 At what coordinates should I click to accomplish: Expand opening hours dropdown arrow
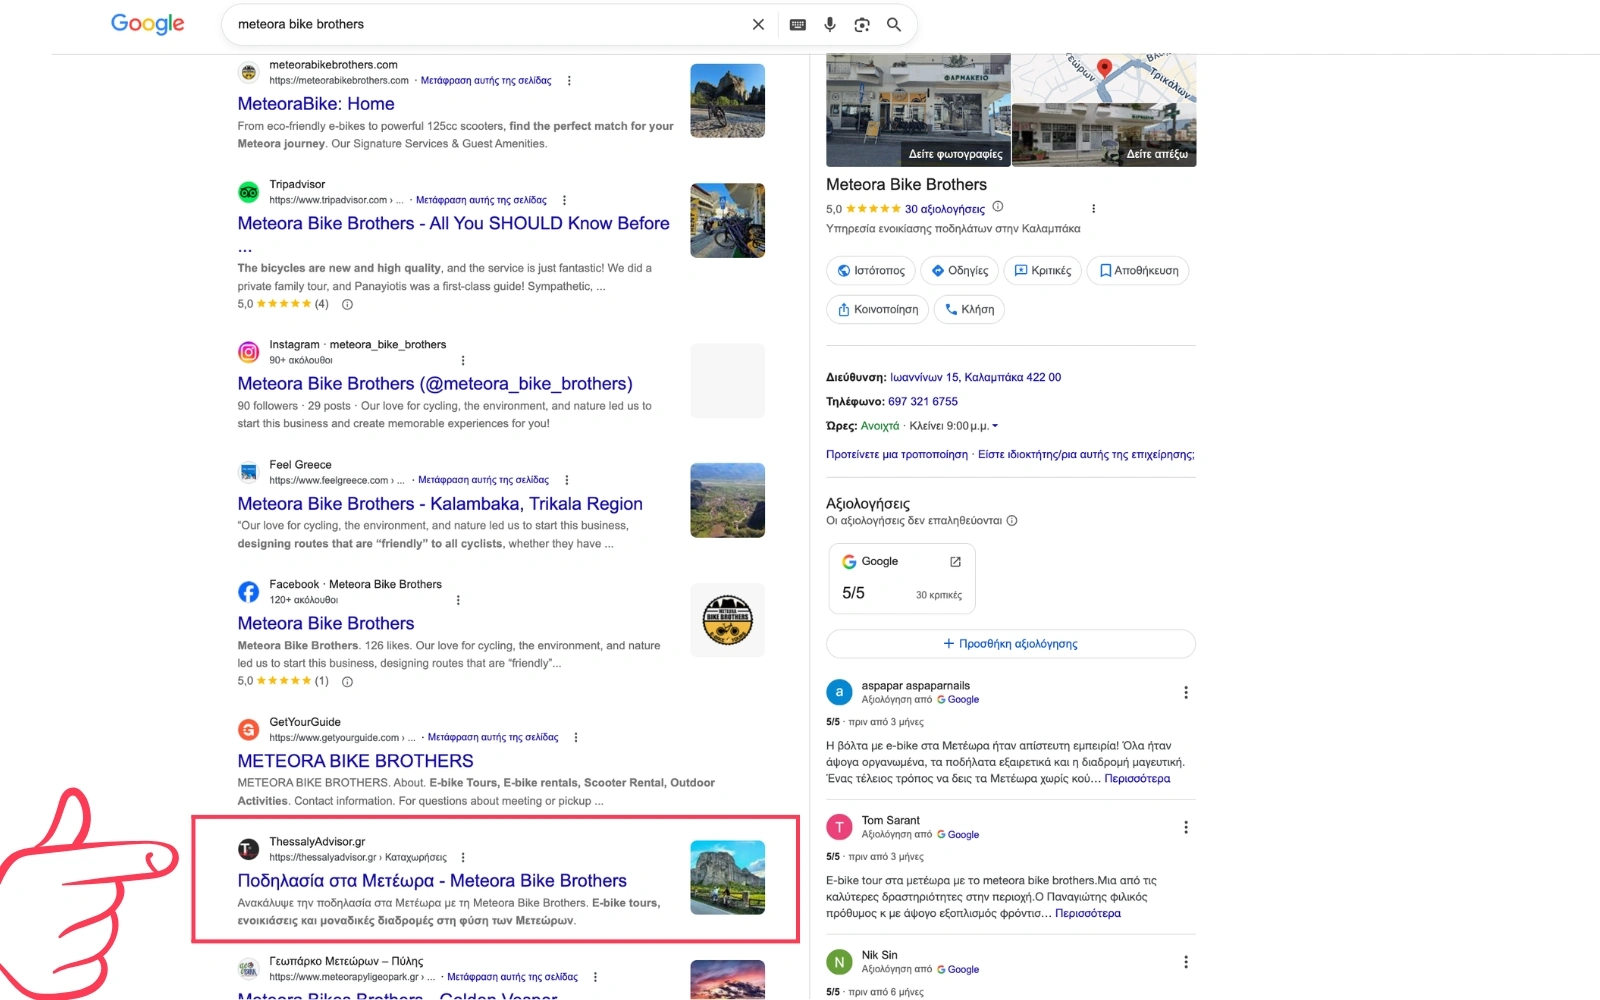pos(995,426)
